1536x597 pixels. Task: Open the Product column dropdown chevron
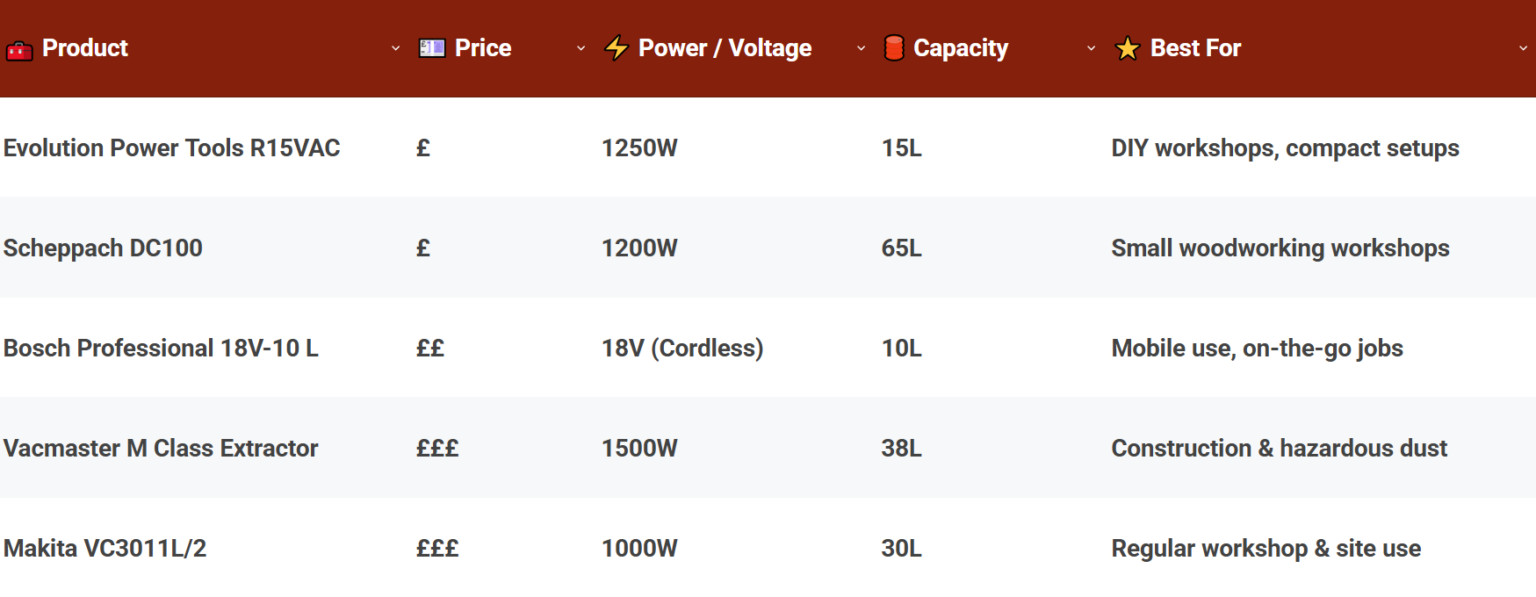[x=396, y=48]
